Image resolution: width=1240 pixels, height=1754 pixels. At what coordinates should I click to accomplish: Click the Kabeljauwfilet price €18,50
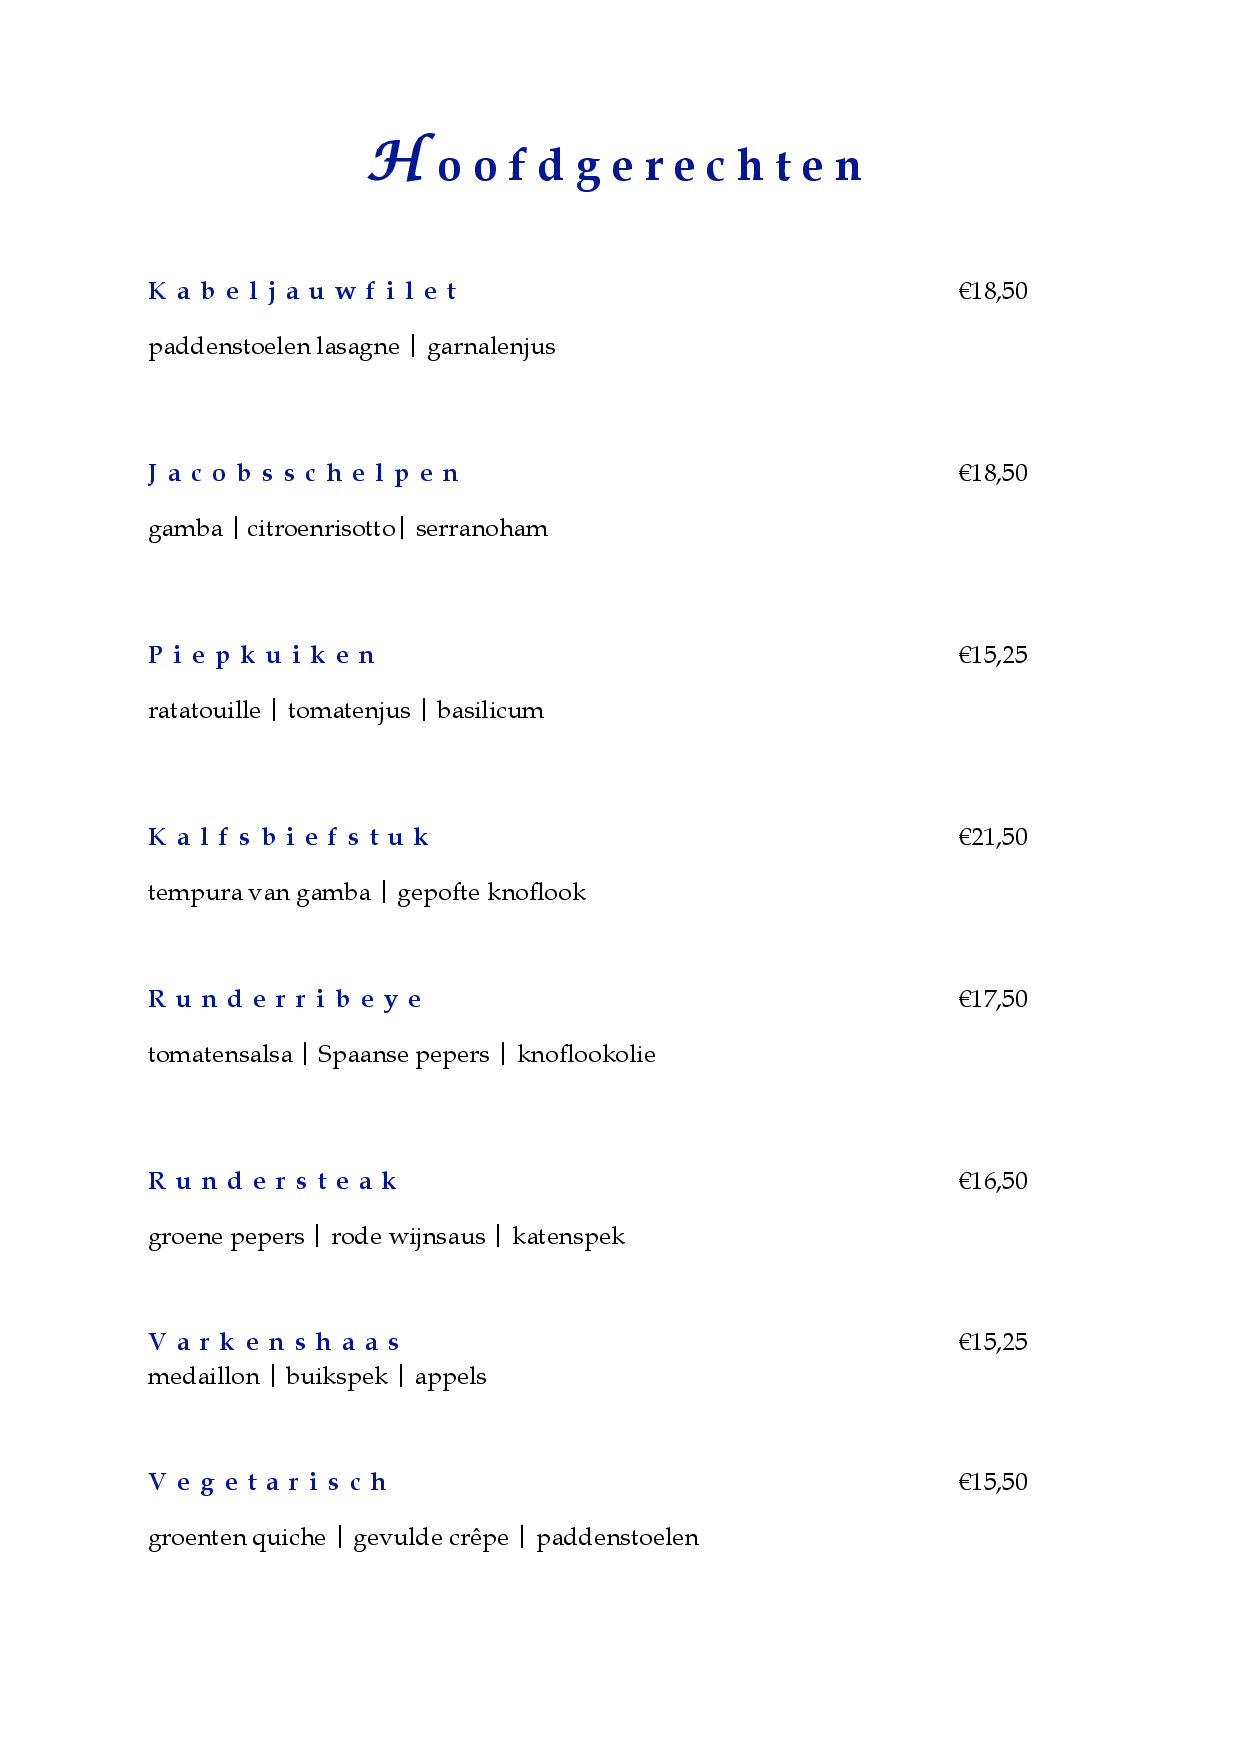(993, 292)
